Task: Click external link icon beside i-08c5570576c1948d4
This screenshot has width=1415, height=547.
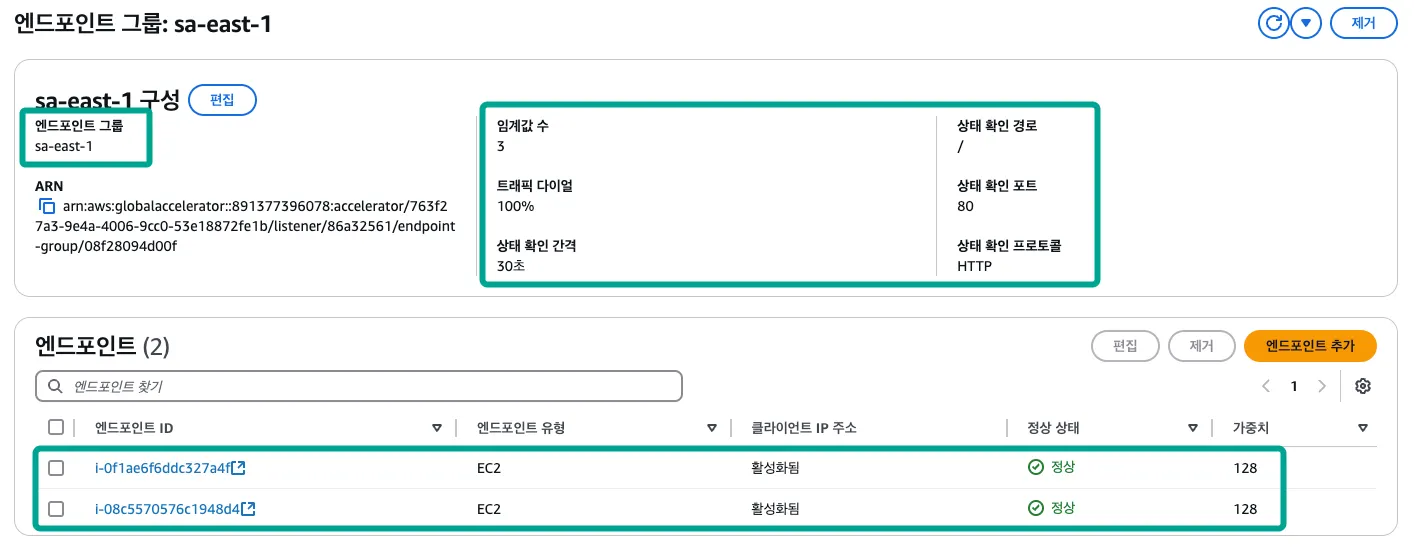Action: (x=248, y=509)
